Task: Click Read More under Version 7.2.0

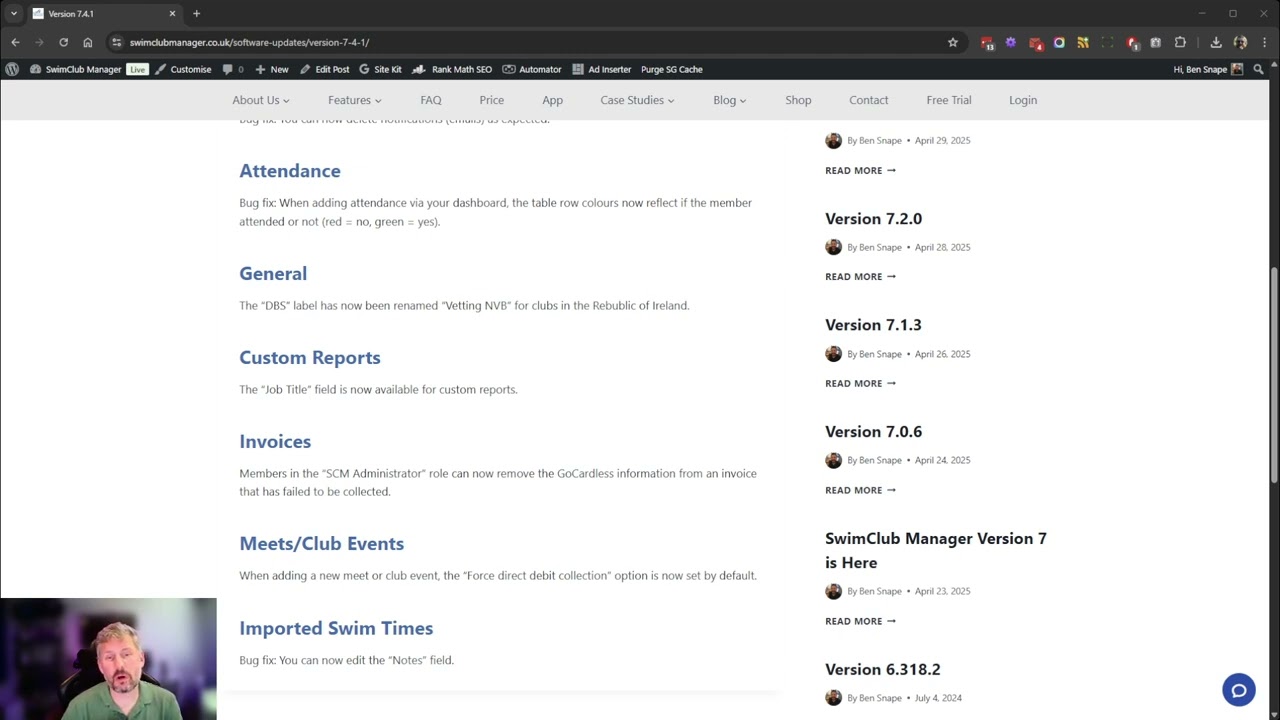Action: (x=860, y=276)
